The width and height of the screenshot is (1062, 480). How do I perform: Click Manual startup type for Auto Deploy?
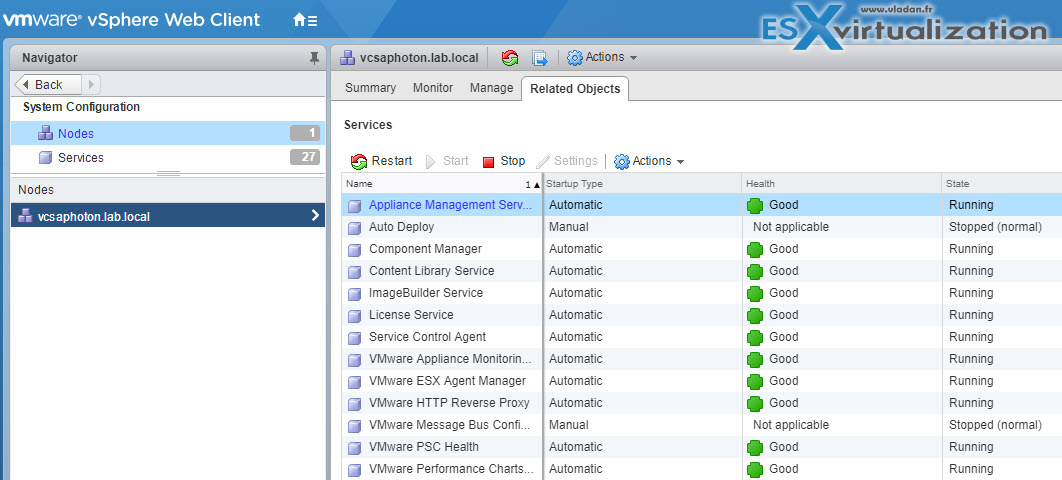click(x=568, y=227)
